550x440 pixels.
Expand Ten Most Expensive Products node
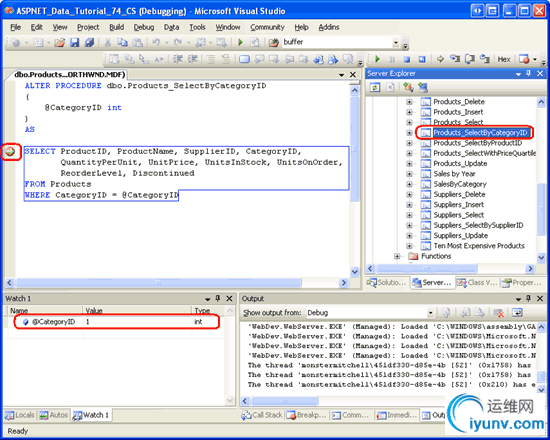click(x=409, y=246)
